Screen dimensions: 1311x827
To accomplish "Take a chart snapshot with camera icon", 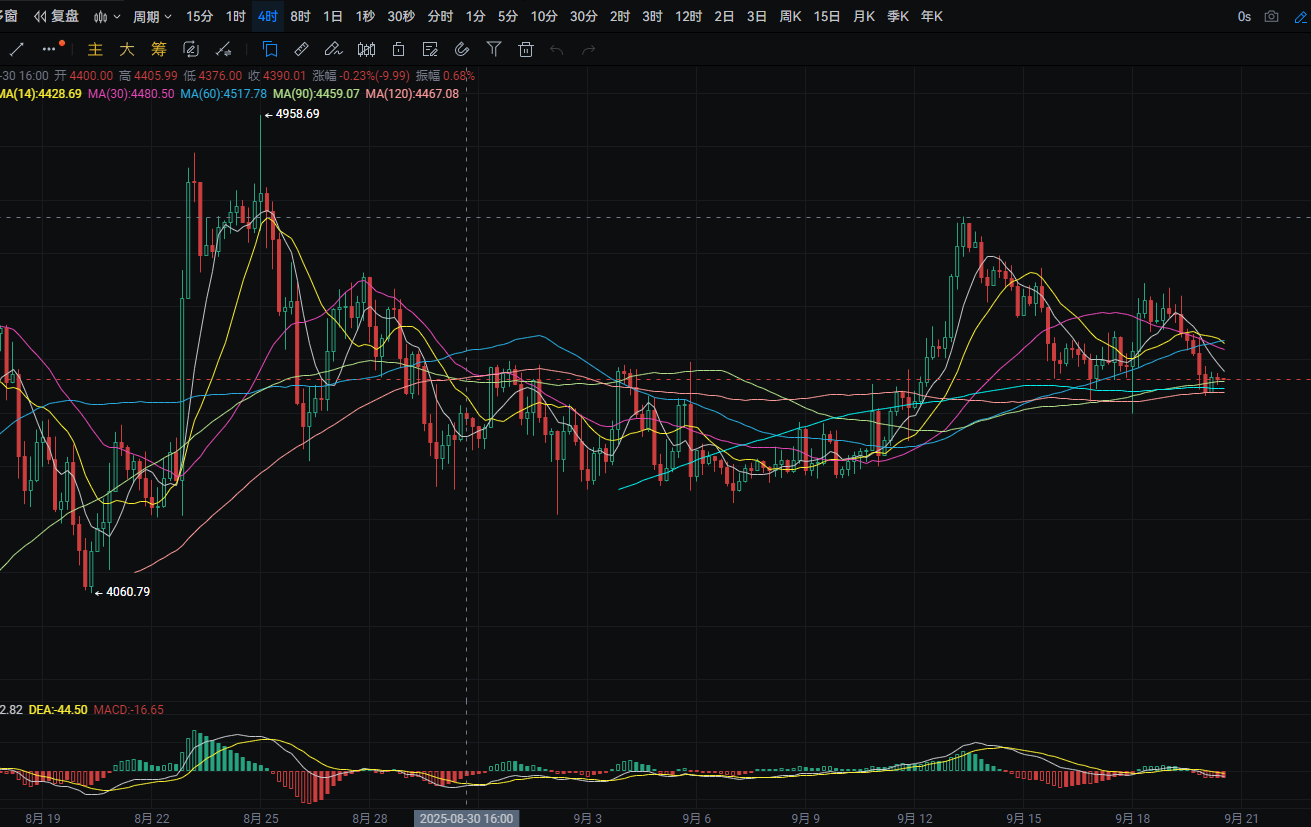I will point(1271,16).
